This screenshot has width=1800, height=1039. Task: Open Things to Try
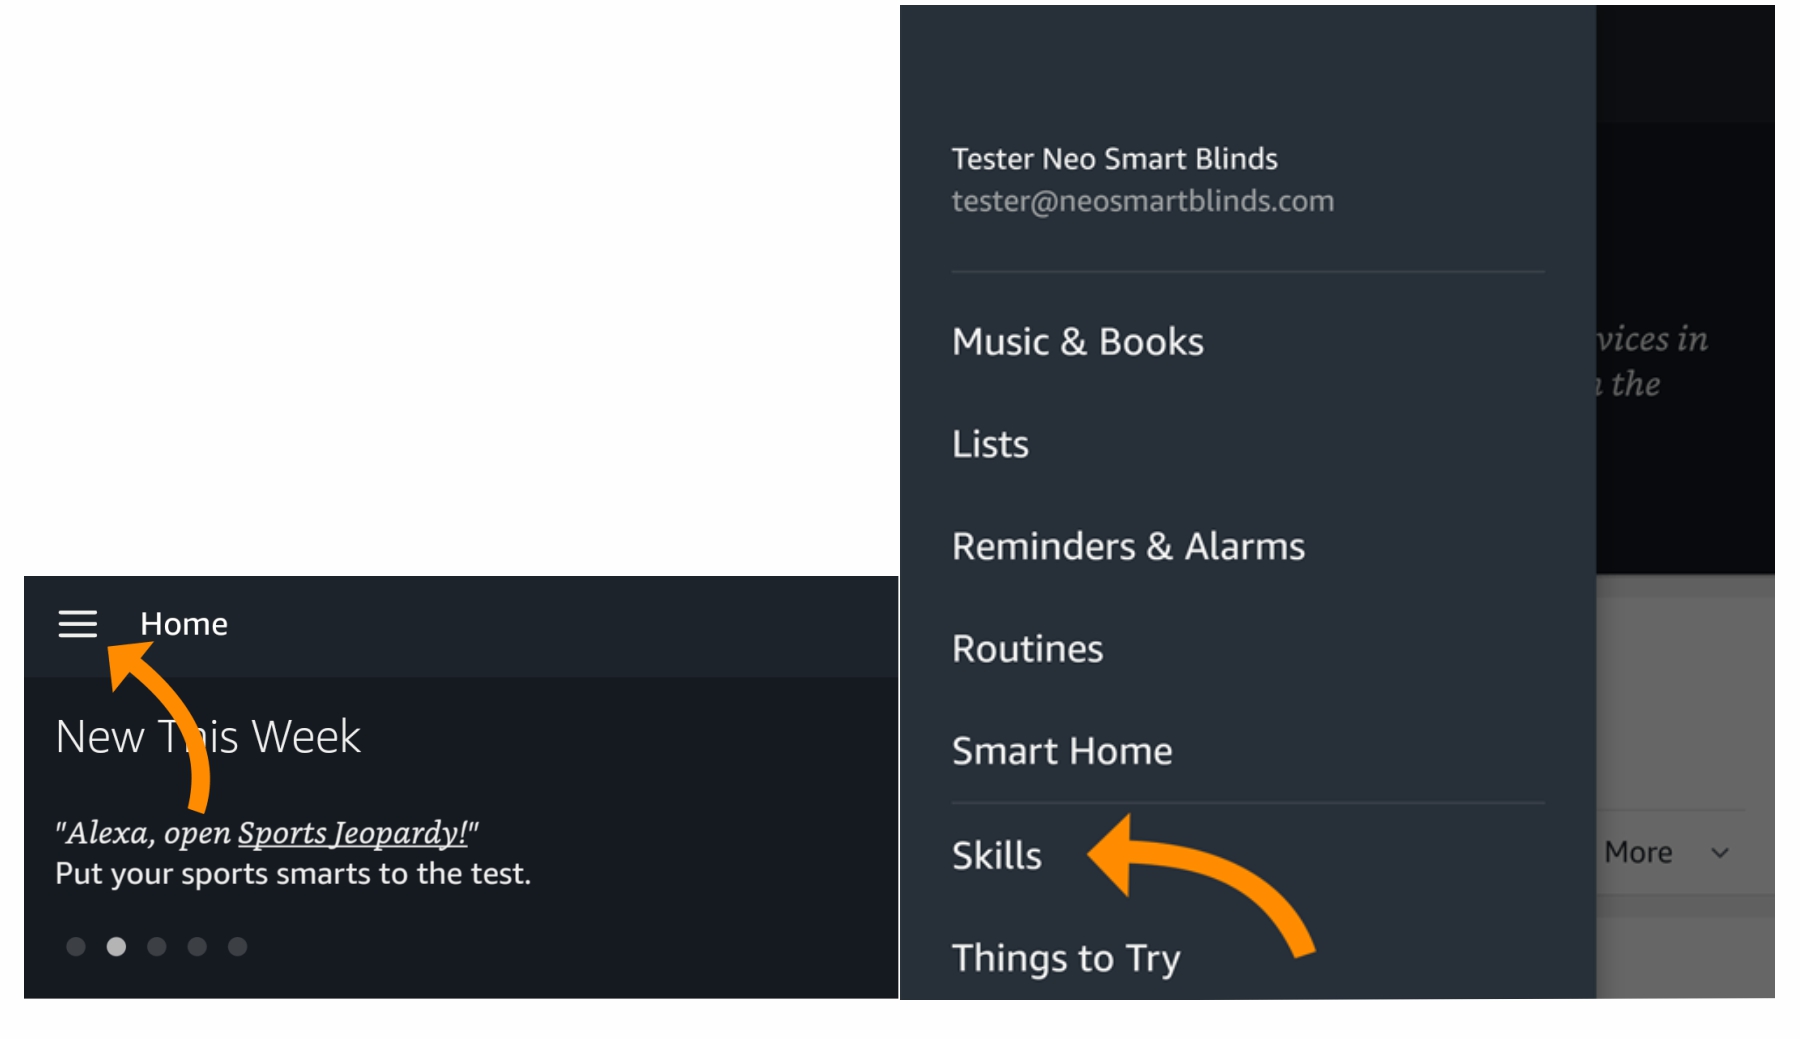click(x=1066, y=958)
